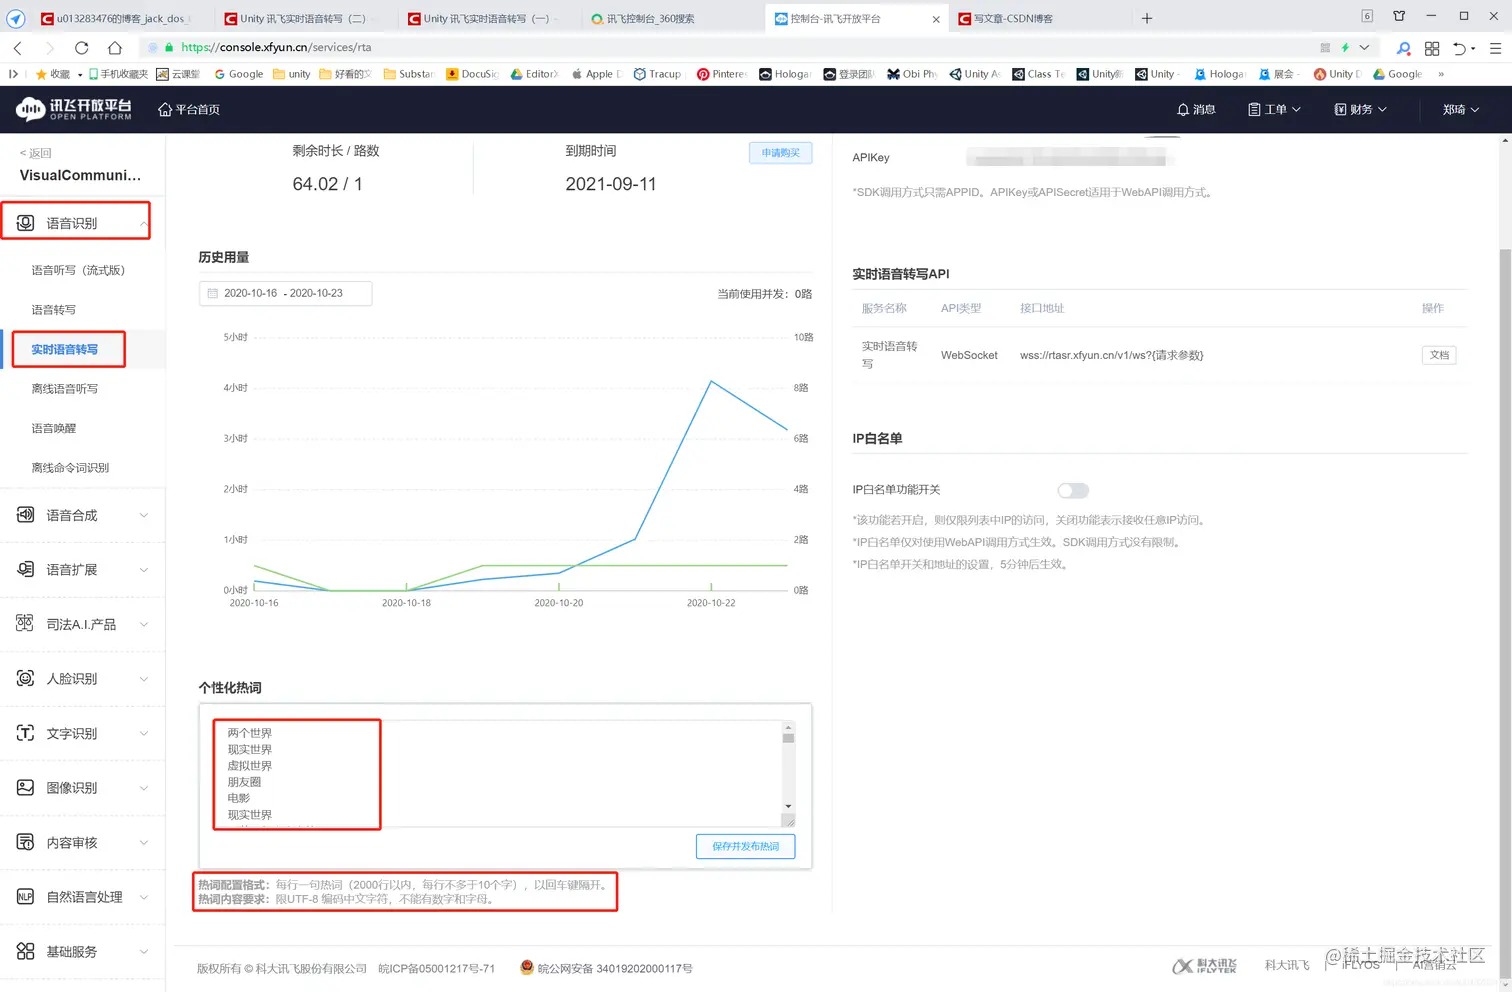Click the 文字识别 text icon
The image size is (1512, 992).
pos(26,733)
